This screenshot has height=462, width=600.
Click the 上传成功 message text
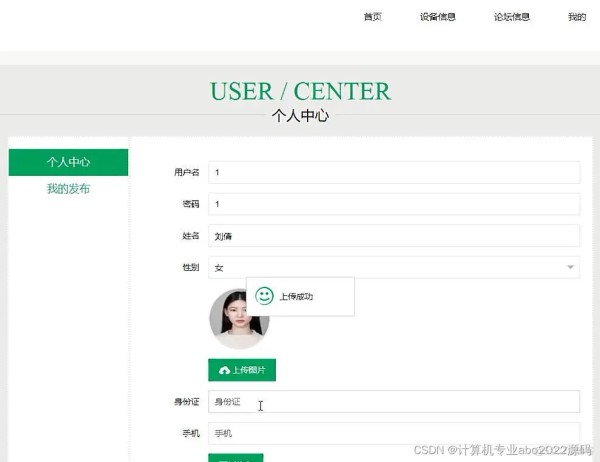(x=296, y=297)
